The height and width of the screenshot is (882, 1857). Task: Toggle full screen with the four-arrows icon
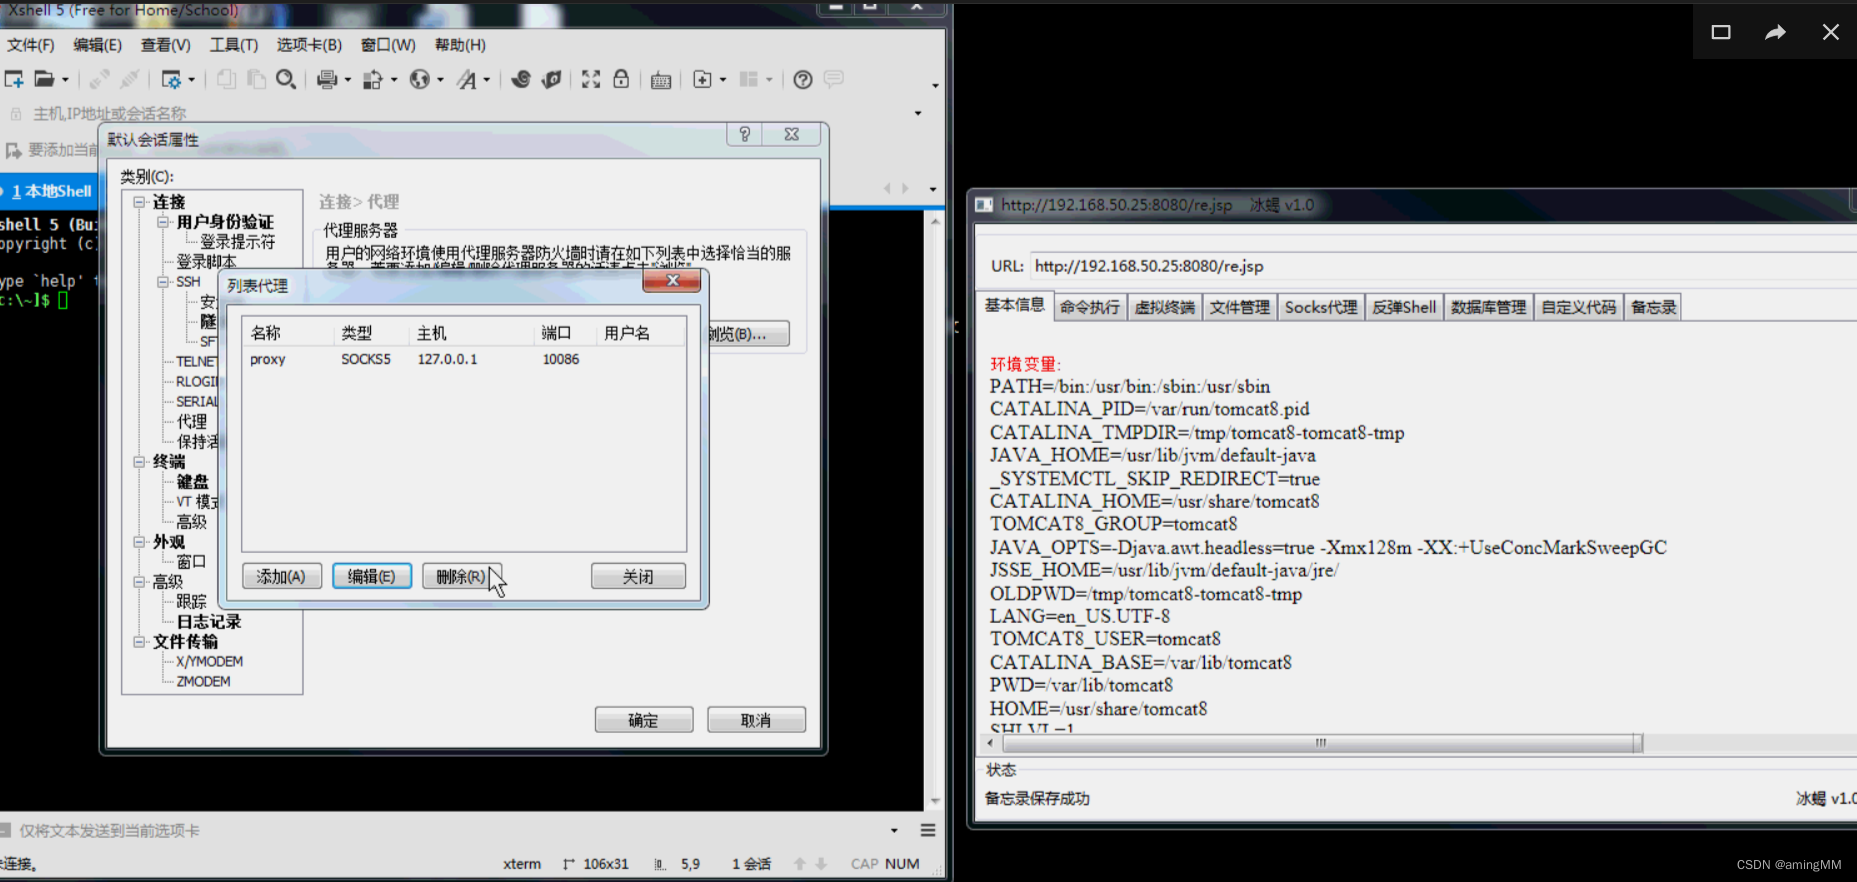(591, 79)
